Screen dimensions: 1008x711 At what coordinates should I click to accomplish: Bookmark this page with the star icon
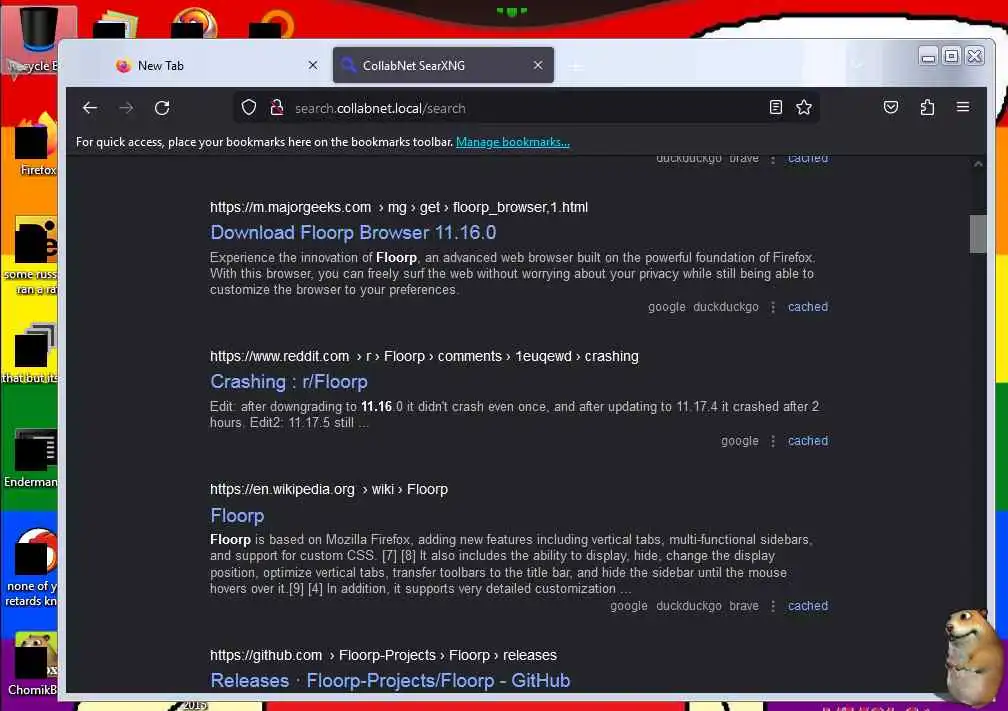click(804, 107)
